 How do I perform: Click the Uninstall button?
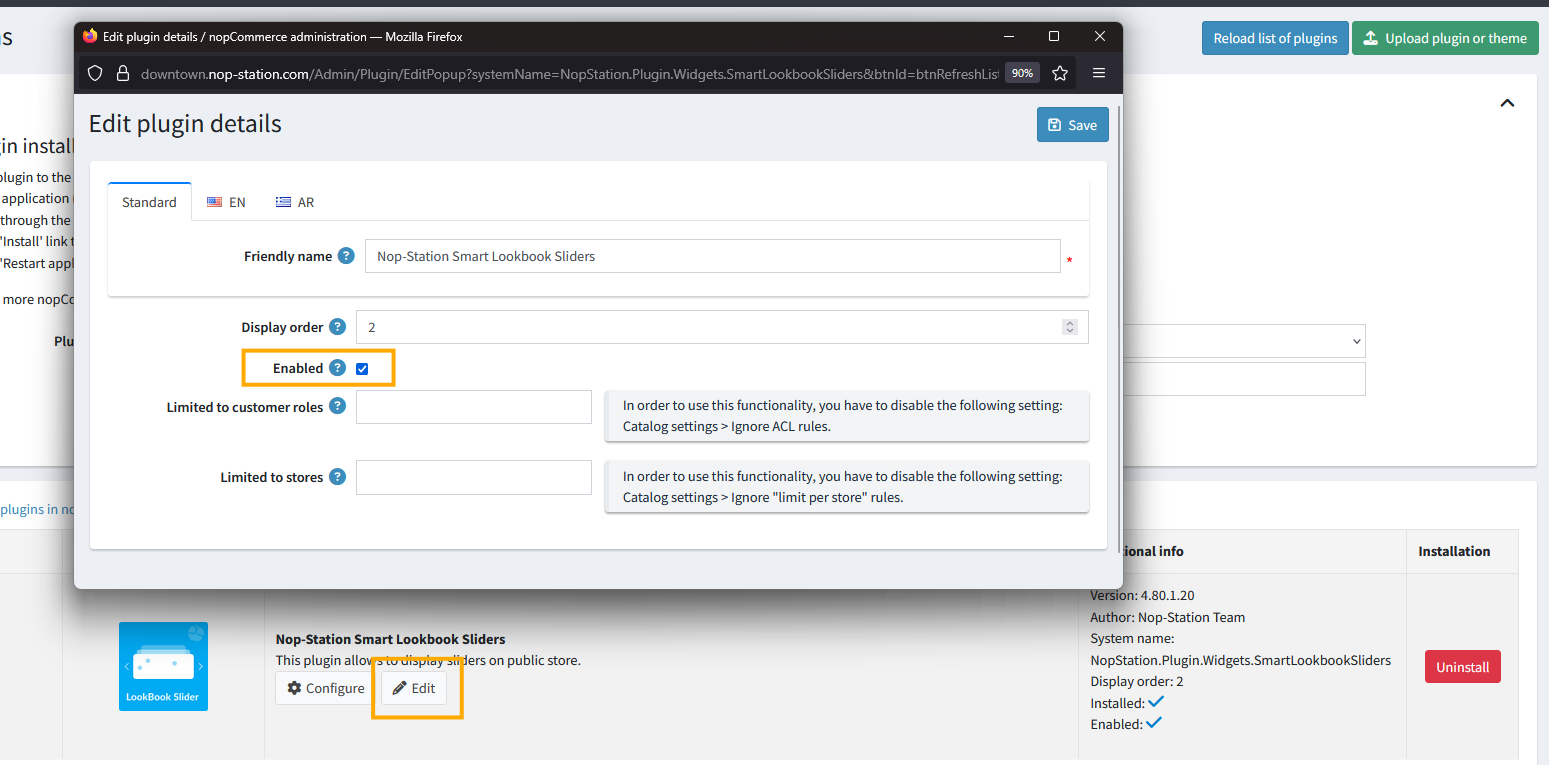1462,667
